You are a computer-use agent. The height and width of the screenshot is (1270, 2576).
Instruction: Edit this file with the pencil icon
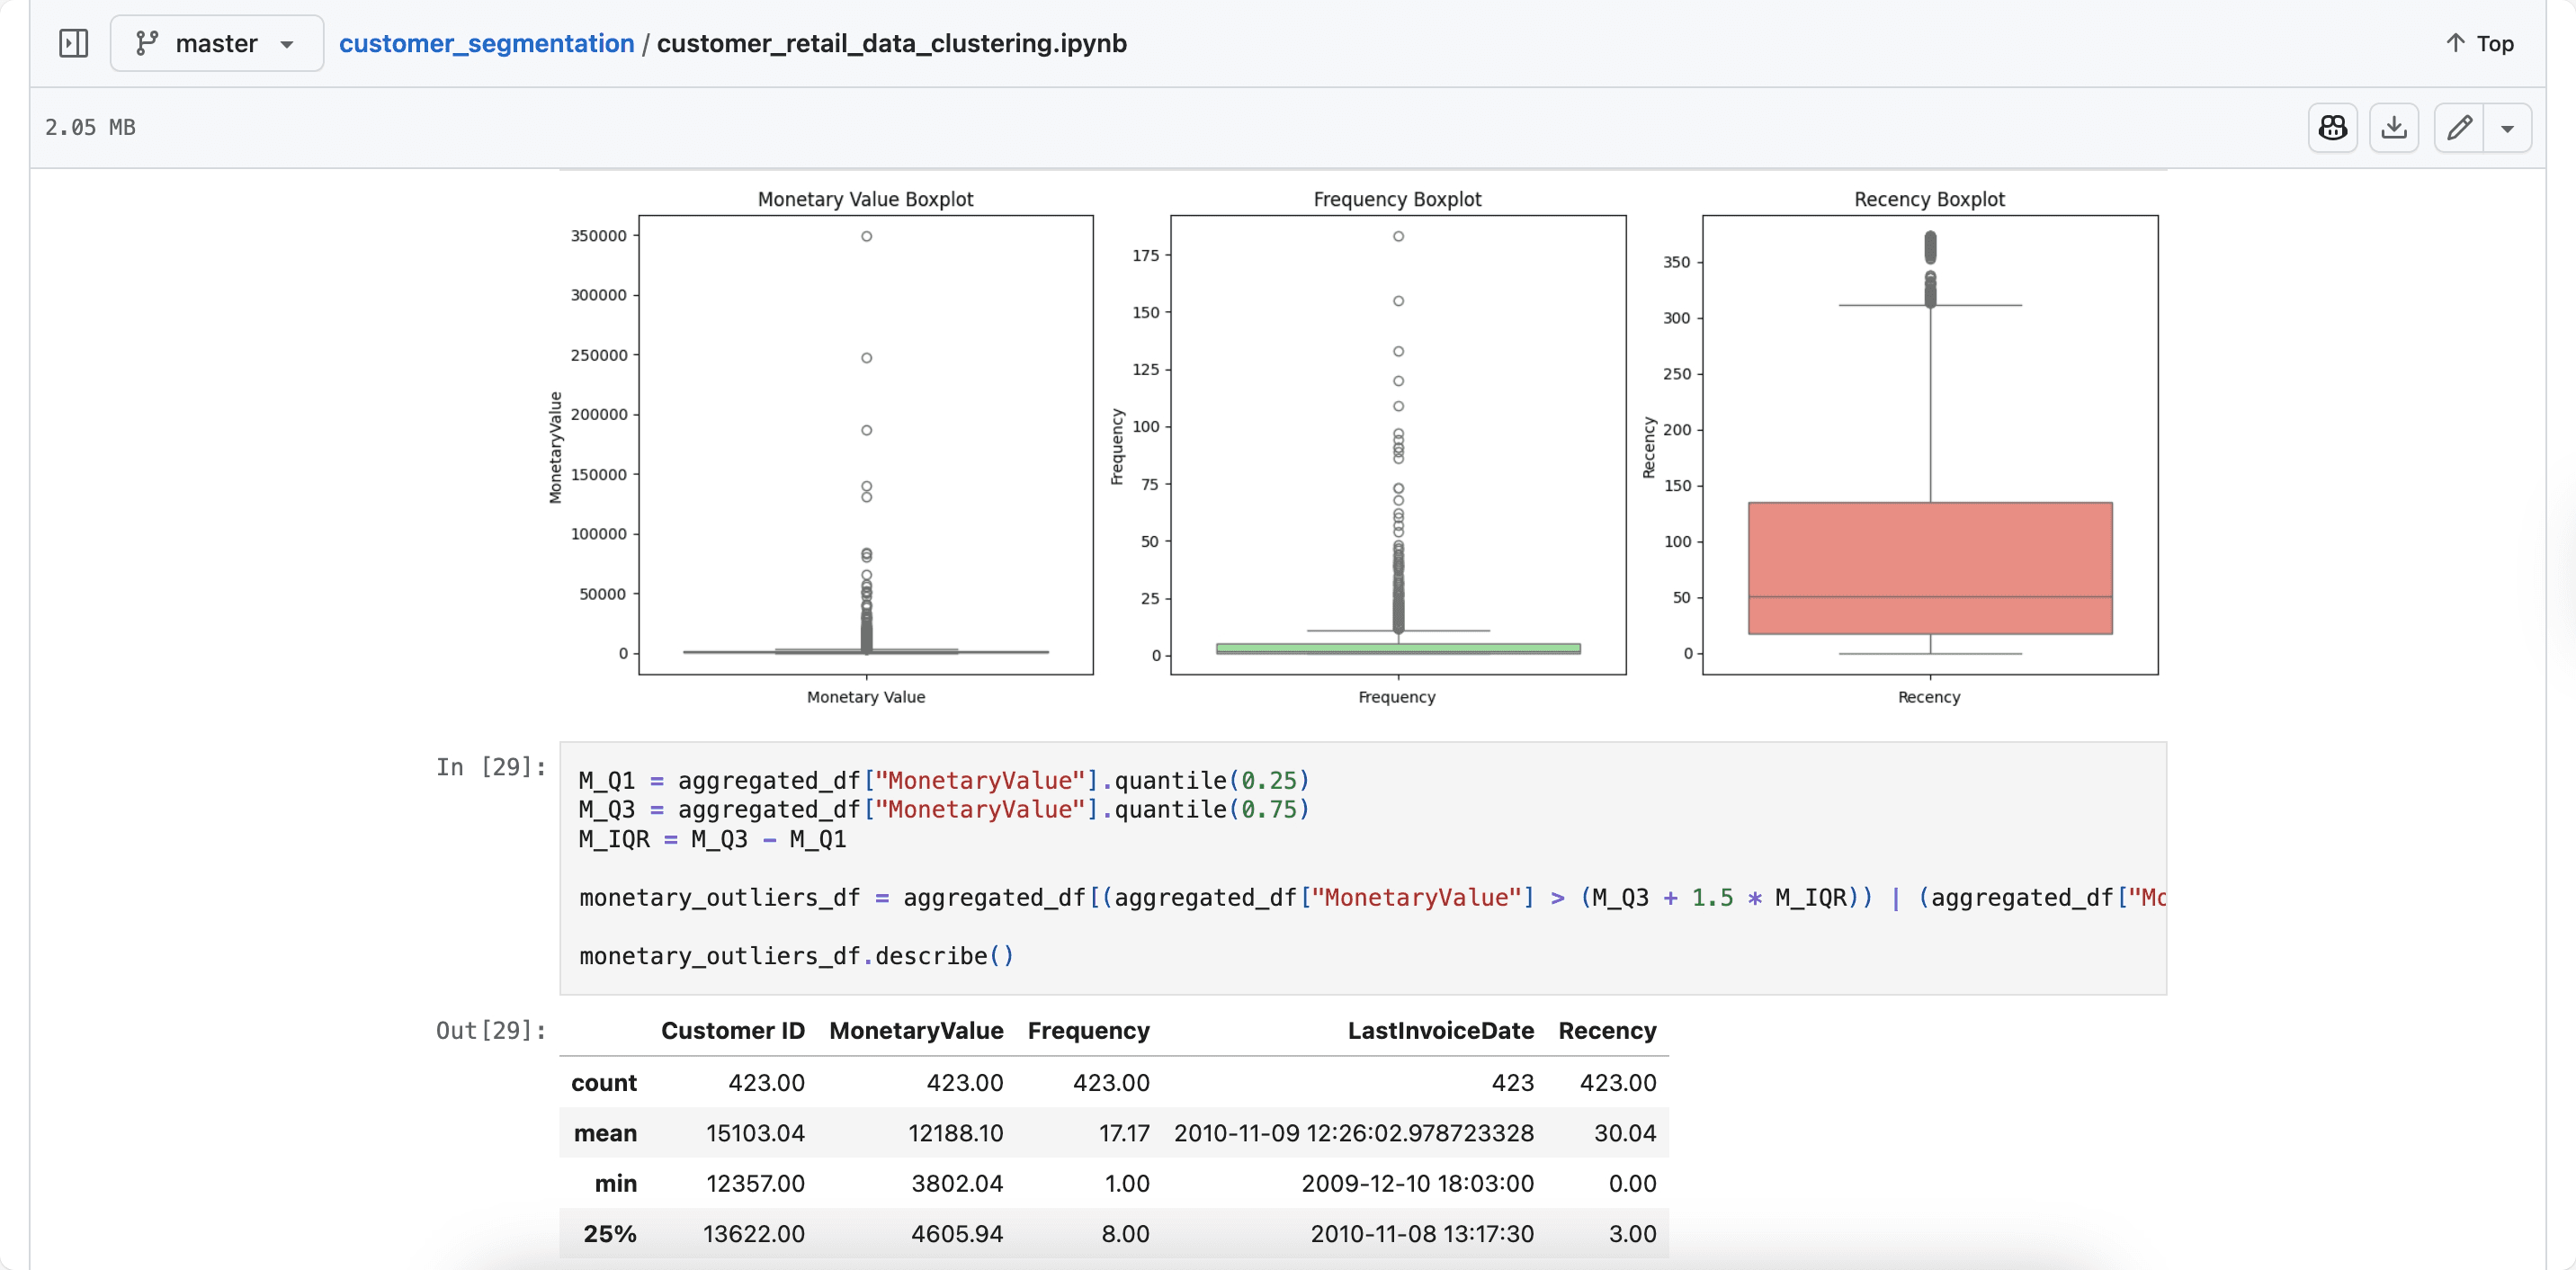coord(2459,127)
